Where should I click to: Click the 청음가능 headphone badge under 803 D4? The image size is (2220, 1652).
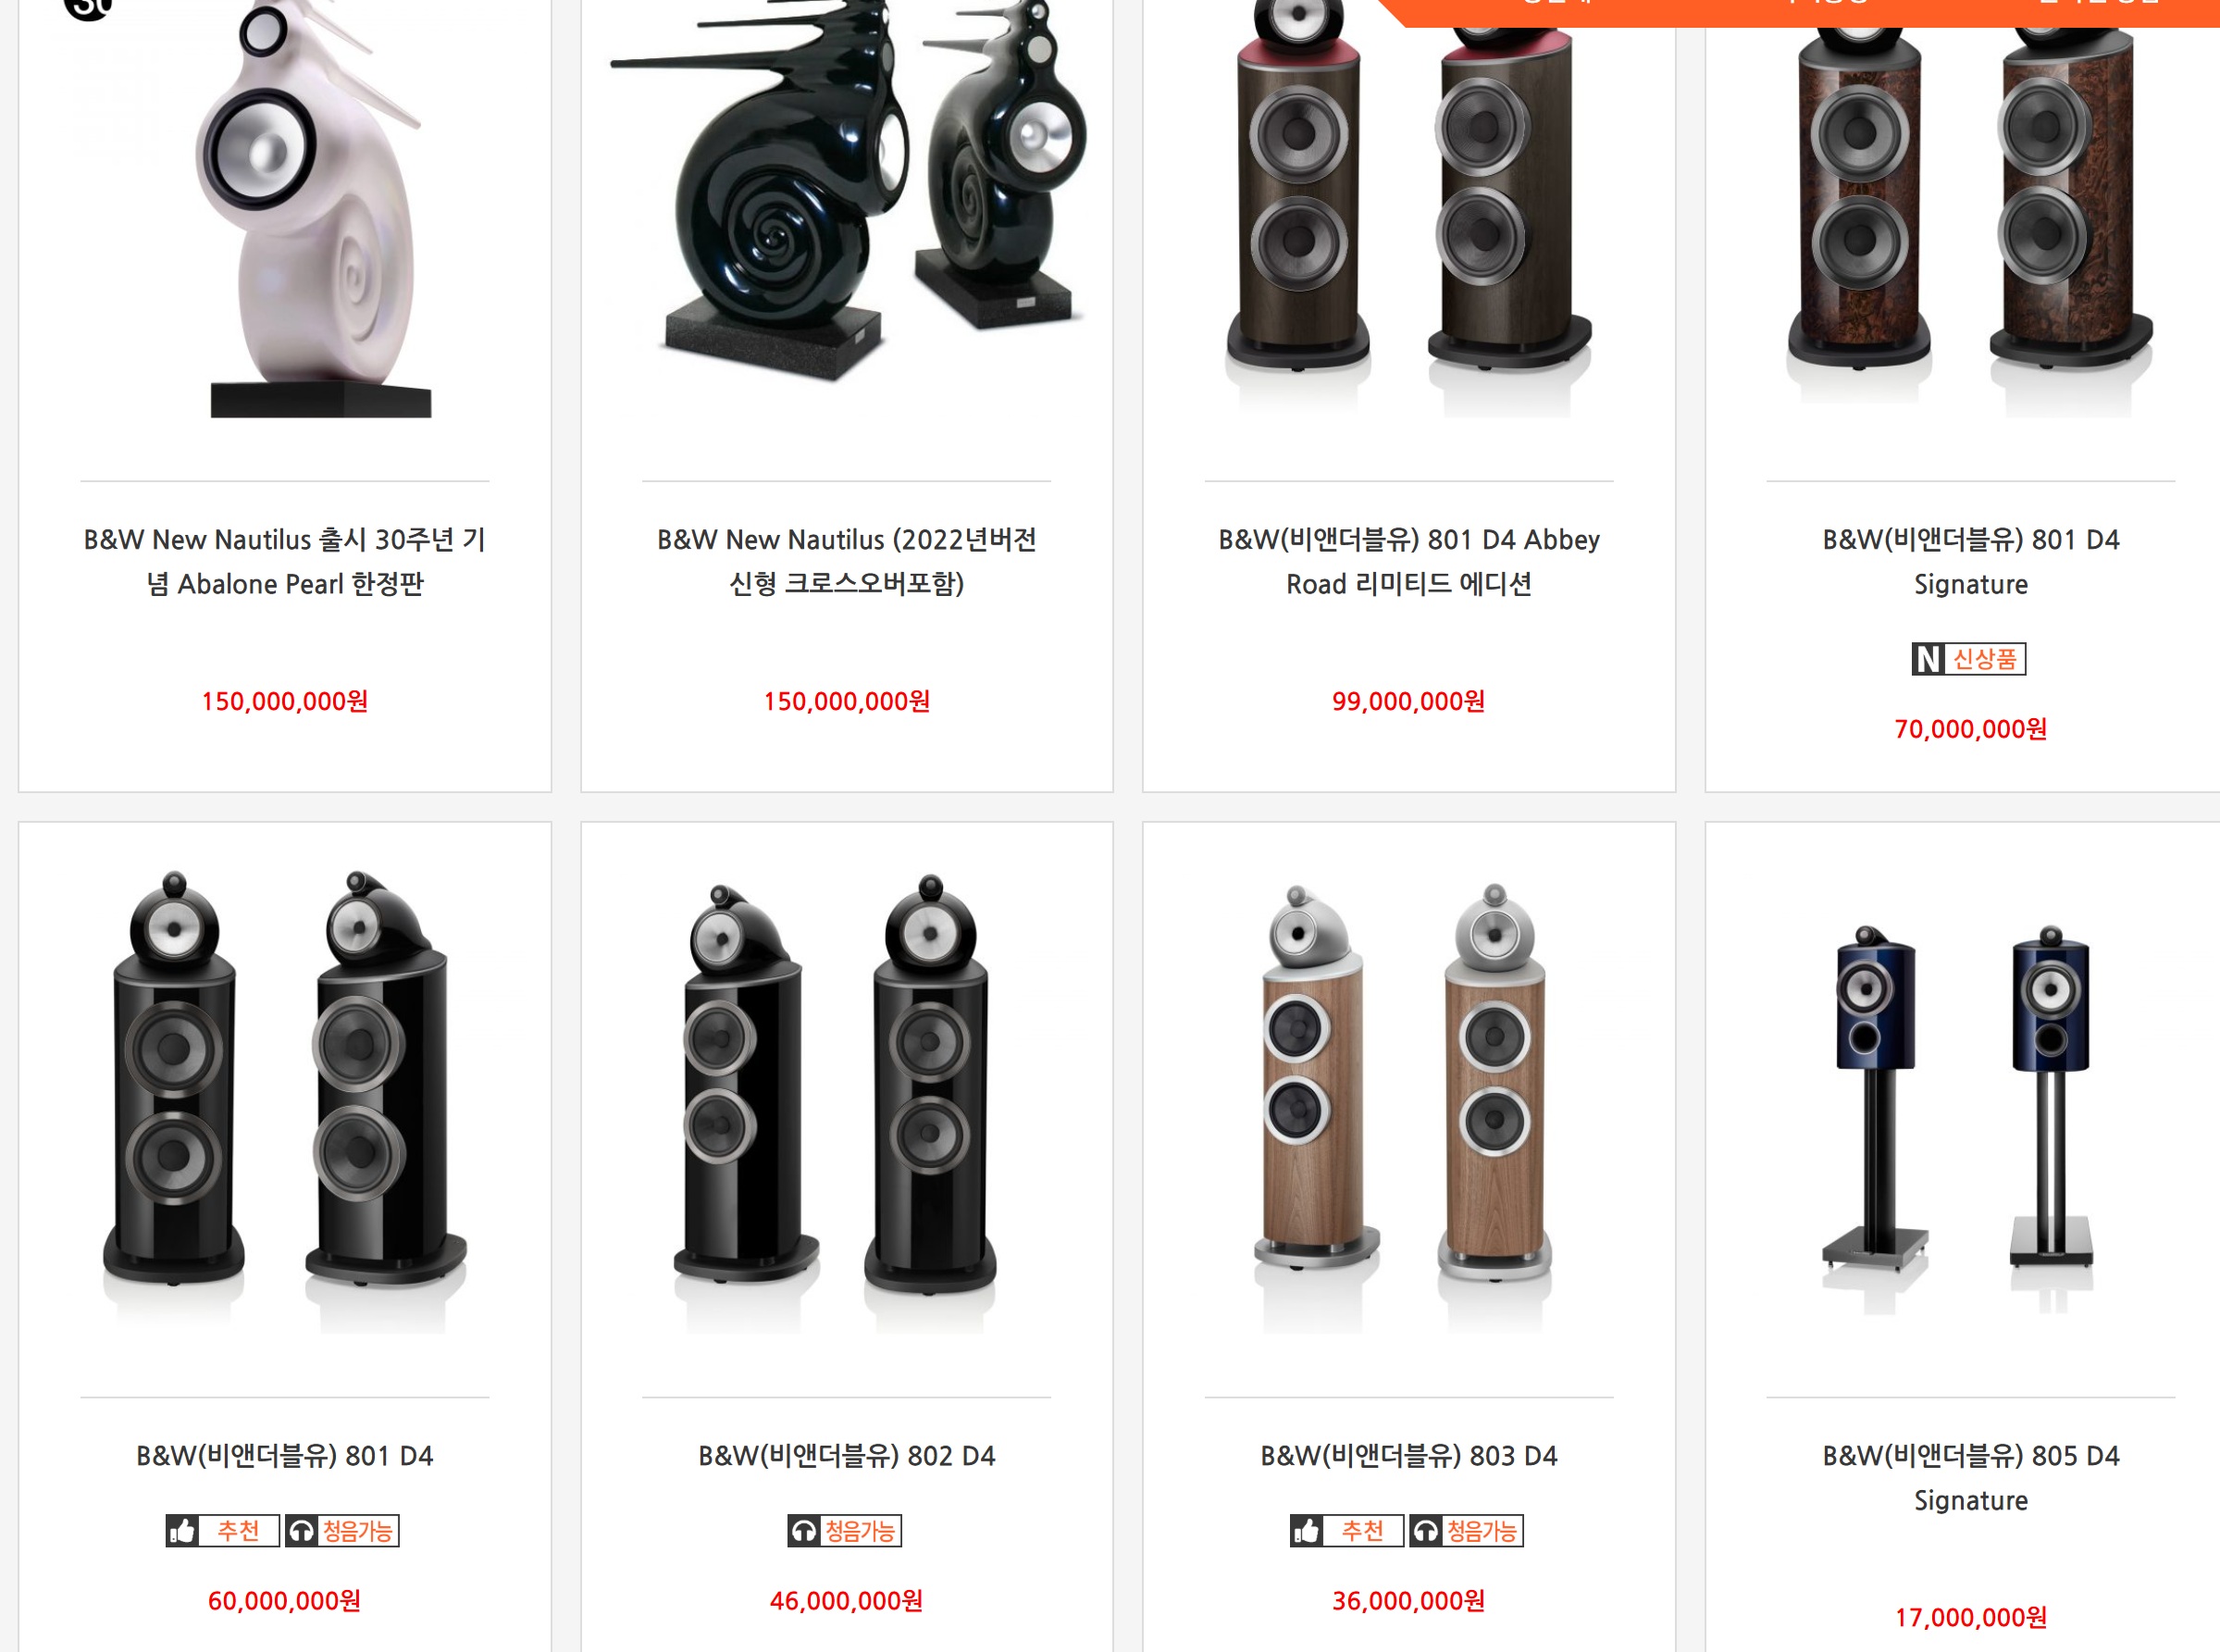1466,1530
